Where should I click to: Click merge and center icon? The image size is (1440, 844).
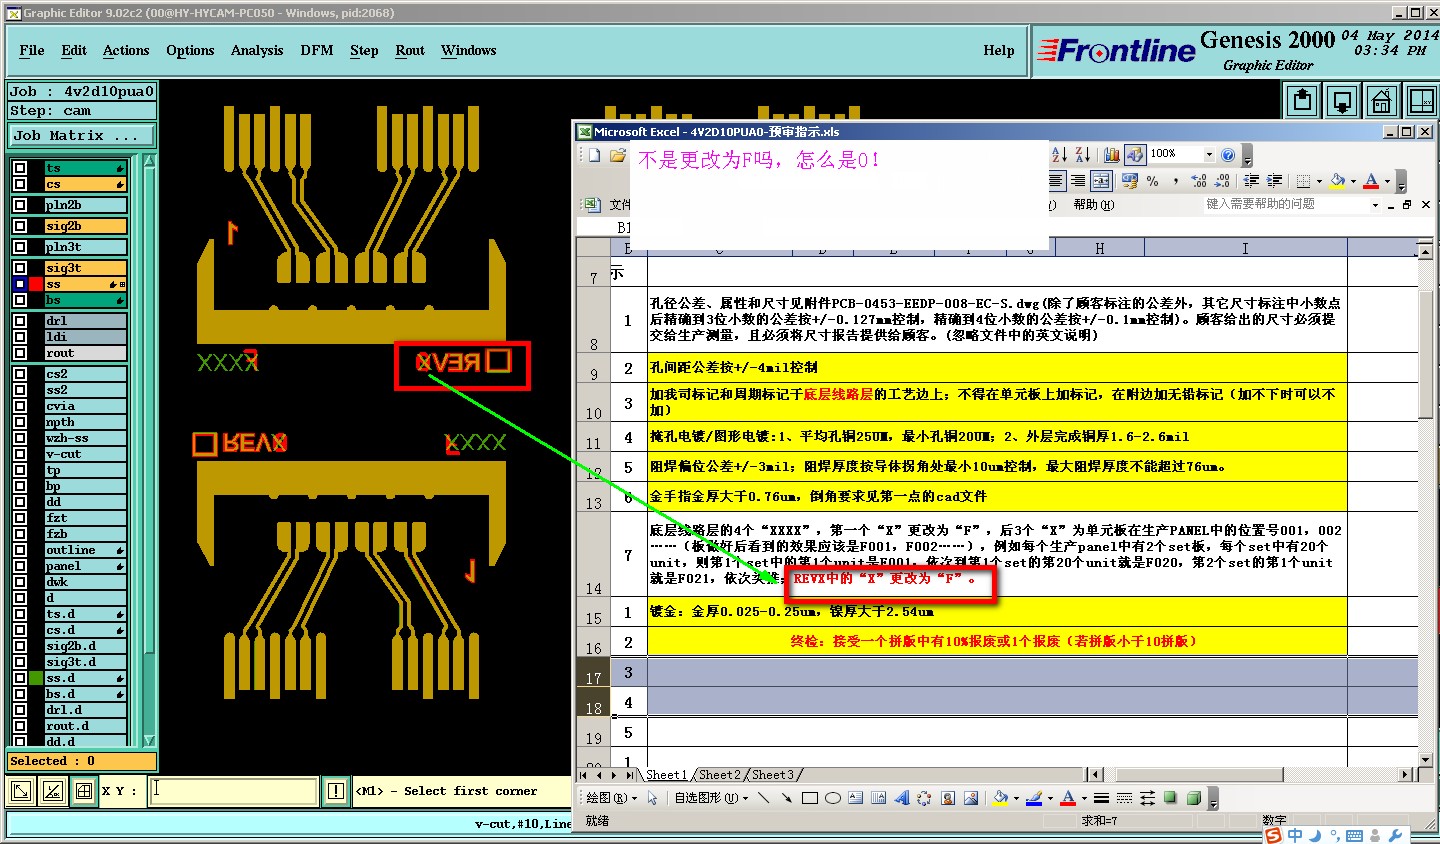[1101, 181]
